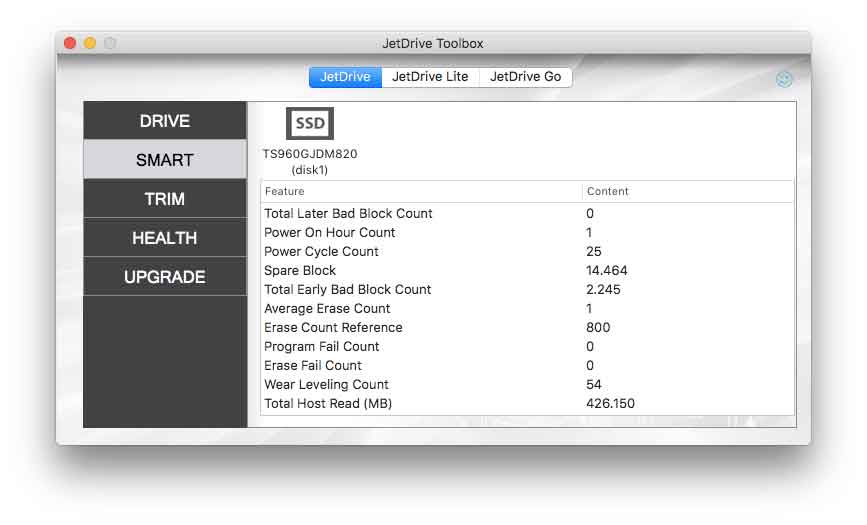This screenshot has width=867, height=525.
Task: Open the SMART section
Action: (x=165, y=160)
